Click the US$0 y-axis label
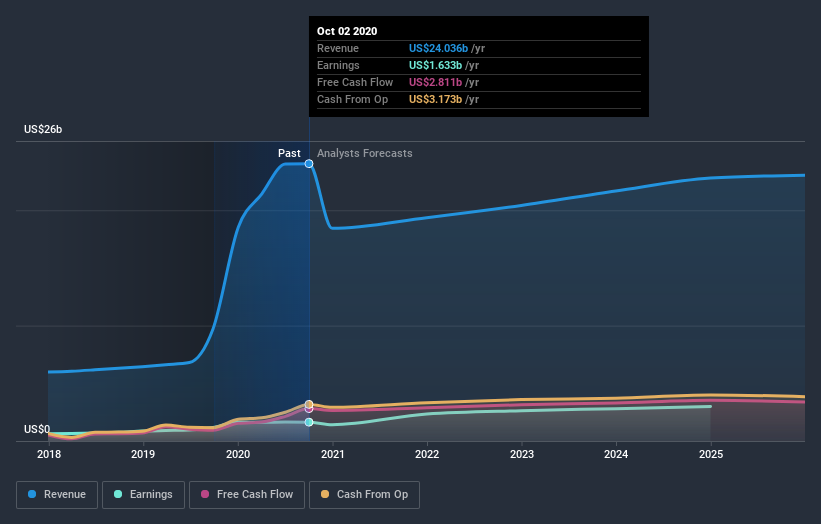The width and height of the screenshot is (821, 524). coord(37,429)
